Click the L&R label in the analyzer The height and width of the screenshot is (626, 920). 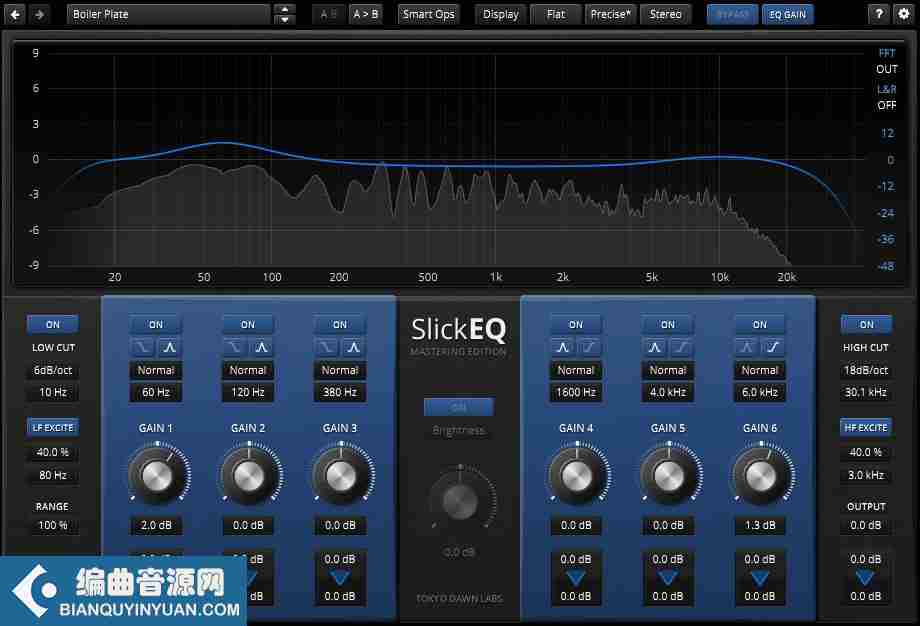pyautogui.click(x=887, y=89)
